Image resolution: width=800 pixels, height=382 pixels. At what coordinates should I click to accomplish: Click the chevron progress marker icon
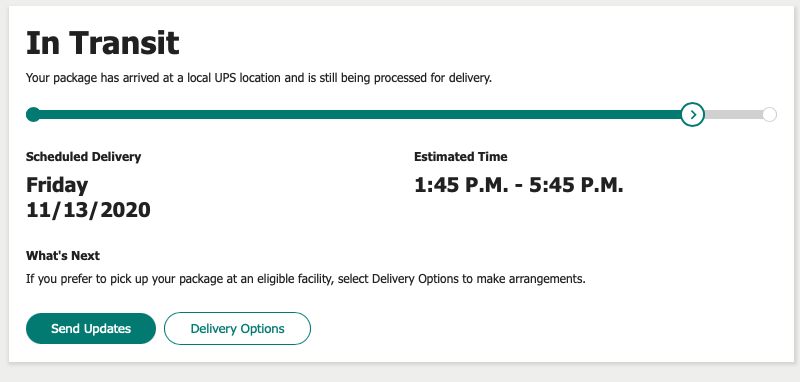point(692,115)
